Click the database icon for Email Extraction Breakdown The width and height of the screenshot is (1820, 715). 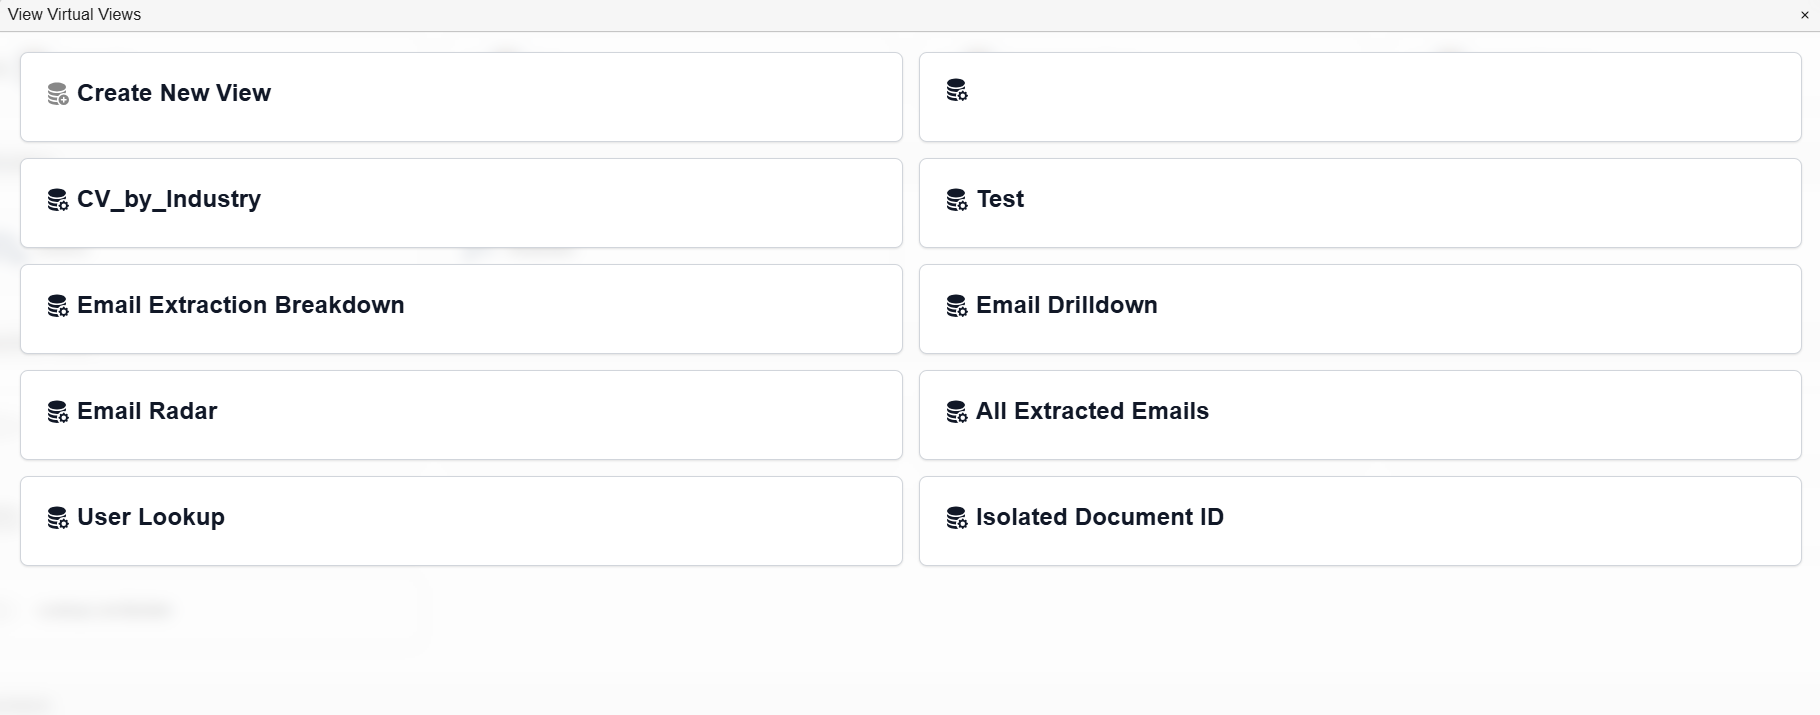pyautogui.click(x=57, y=306)
